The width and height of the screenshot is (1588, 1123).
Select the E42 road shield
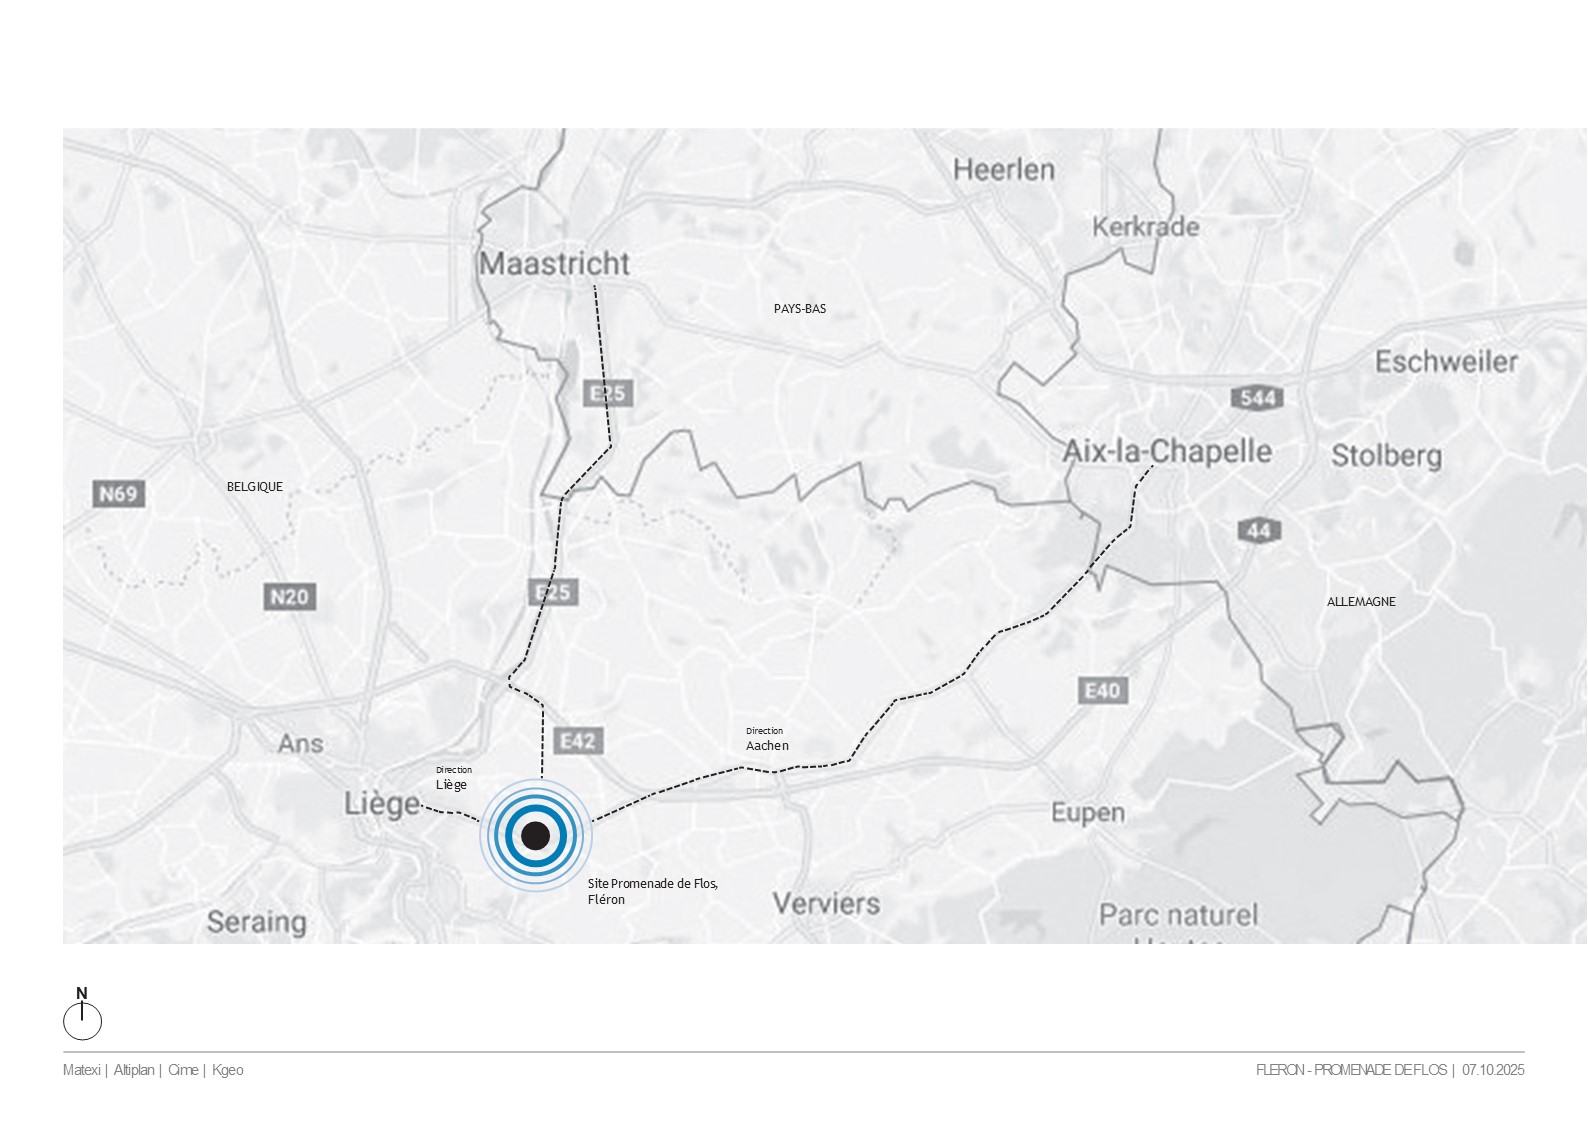click(x=578, y=741)
